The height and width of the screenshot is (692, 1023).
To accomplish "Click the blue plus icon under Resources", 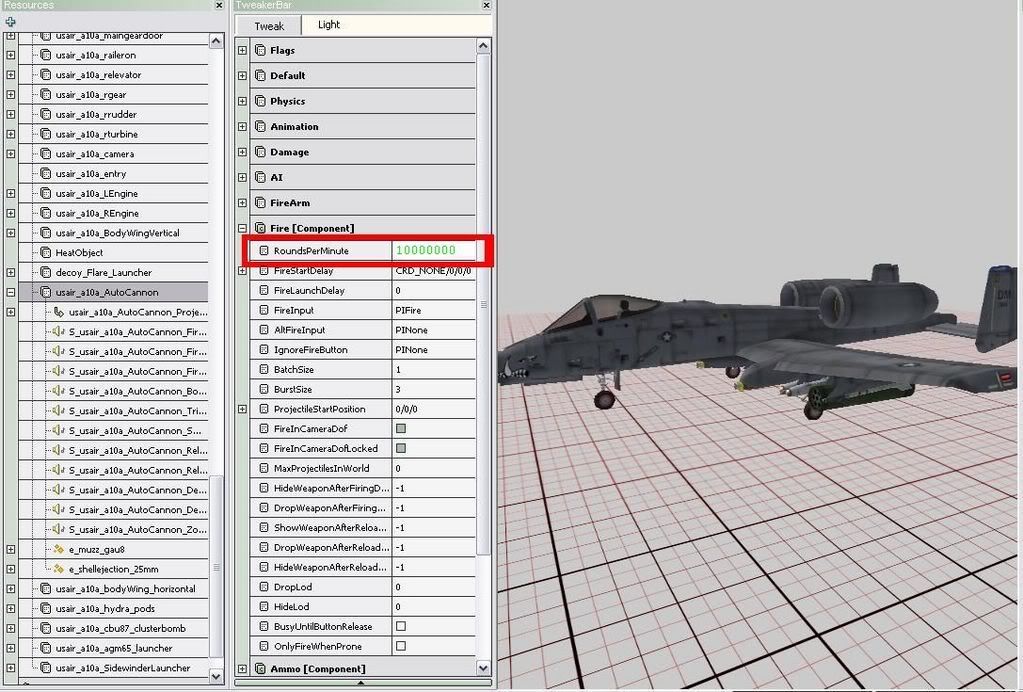I will point(10,21).
